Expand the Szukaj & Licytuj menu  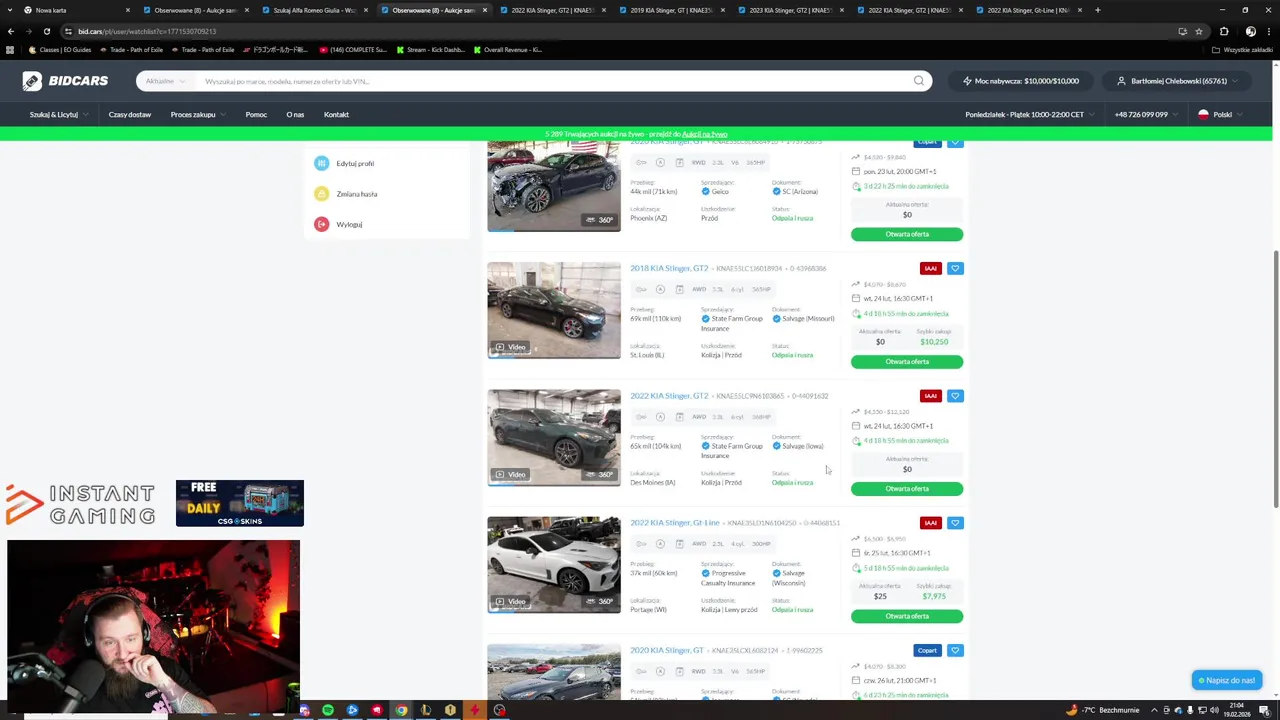(57, 114)
